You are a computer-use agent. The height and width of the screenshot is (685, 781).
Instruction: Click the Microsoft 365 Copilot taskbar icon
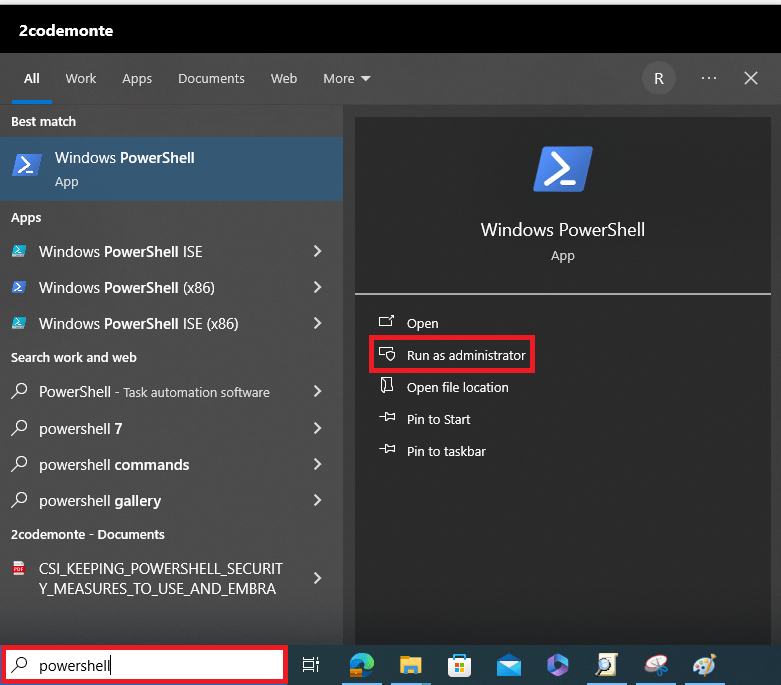coord(558,664)
